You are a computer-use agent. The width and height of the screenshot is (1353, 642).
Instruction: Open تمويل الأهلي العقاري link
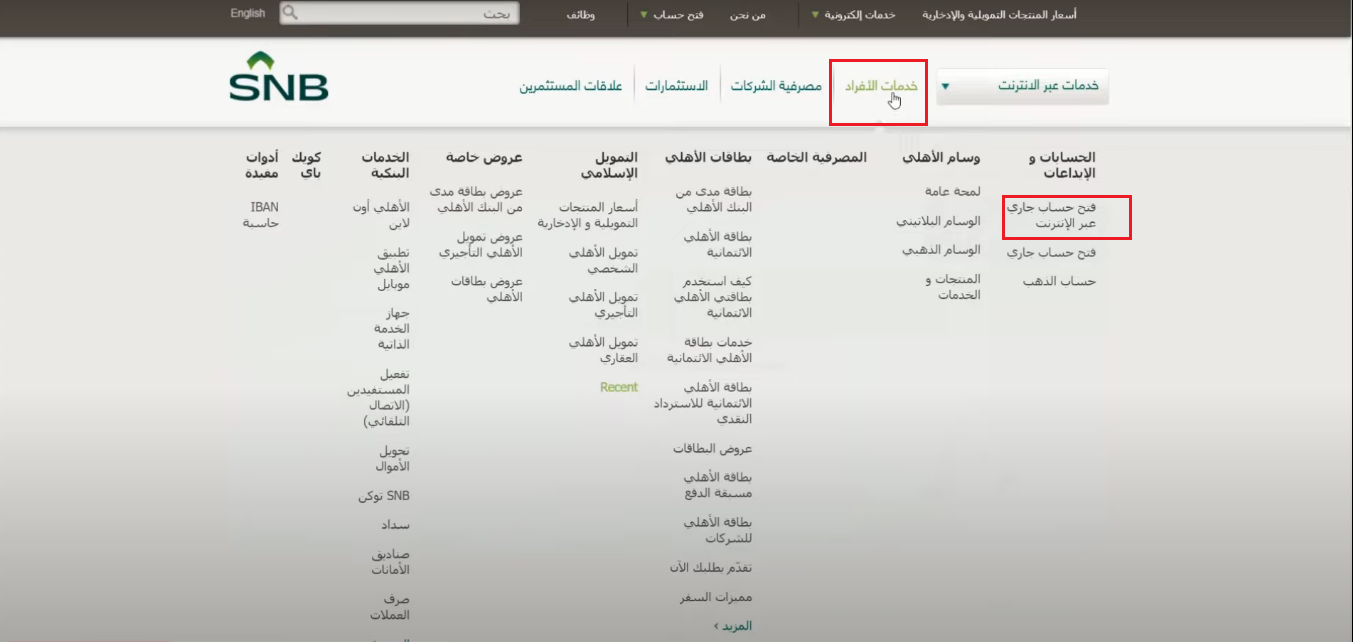coord(603,349)
